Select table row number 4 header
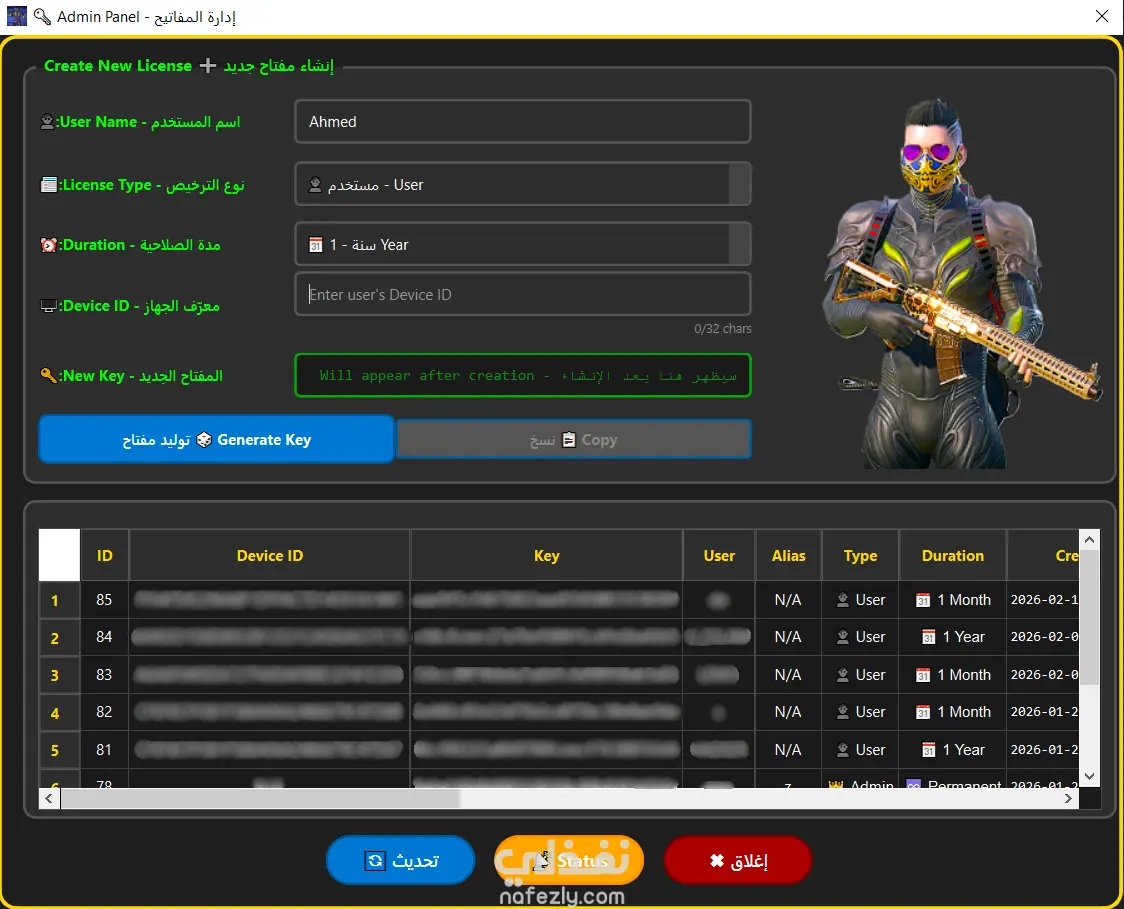The image size is (1124, 909). 59,713
